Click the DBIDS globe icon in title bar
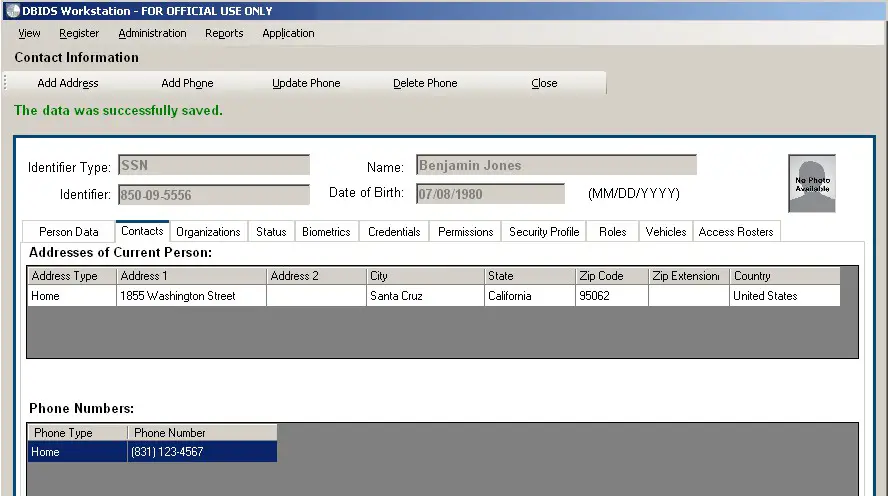 tap(12, 11)
